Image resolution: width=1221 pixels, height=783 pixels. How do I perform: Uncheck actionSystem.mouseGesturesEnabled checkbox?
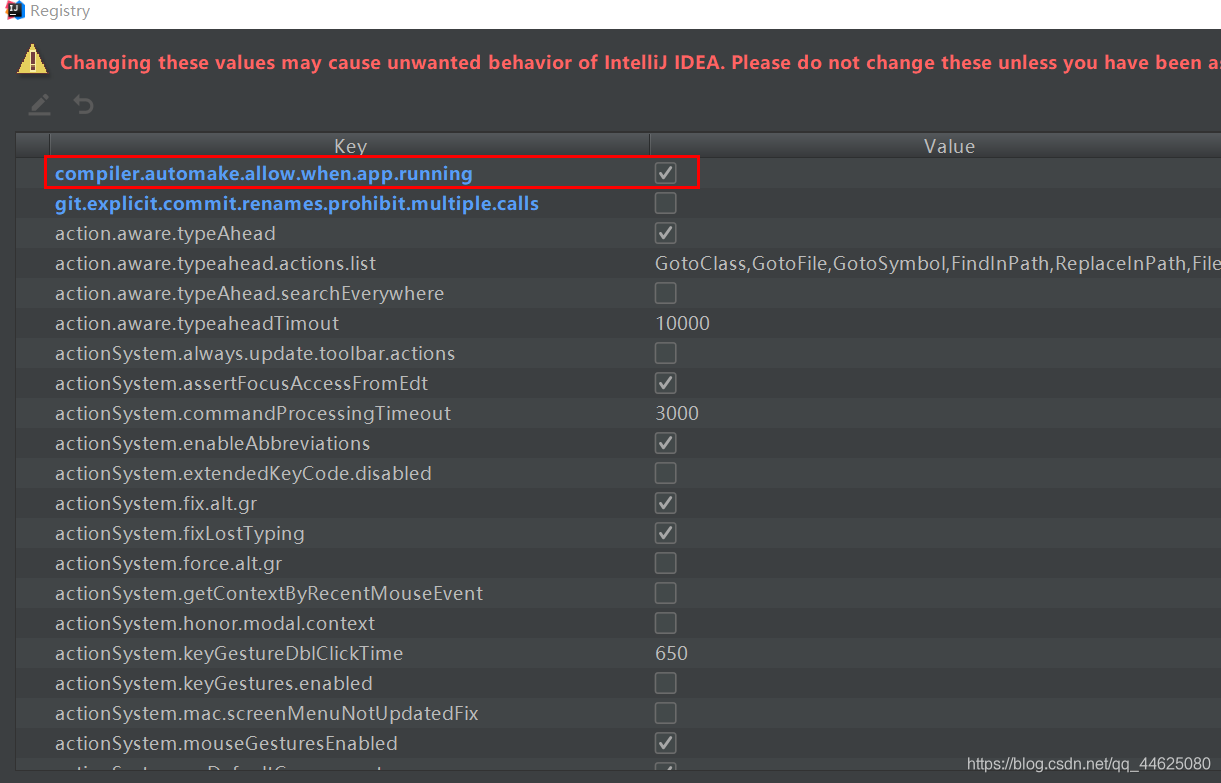665,743
